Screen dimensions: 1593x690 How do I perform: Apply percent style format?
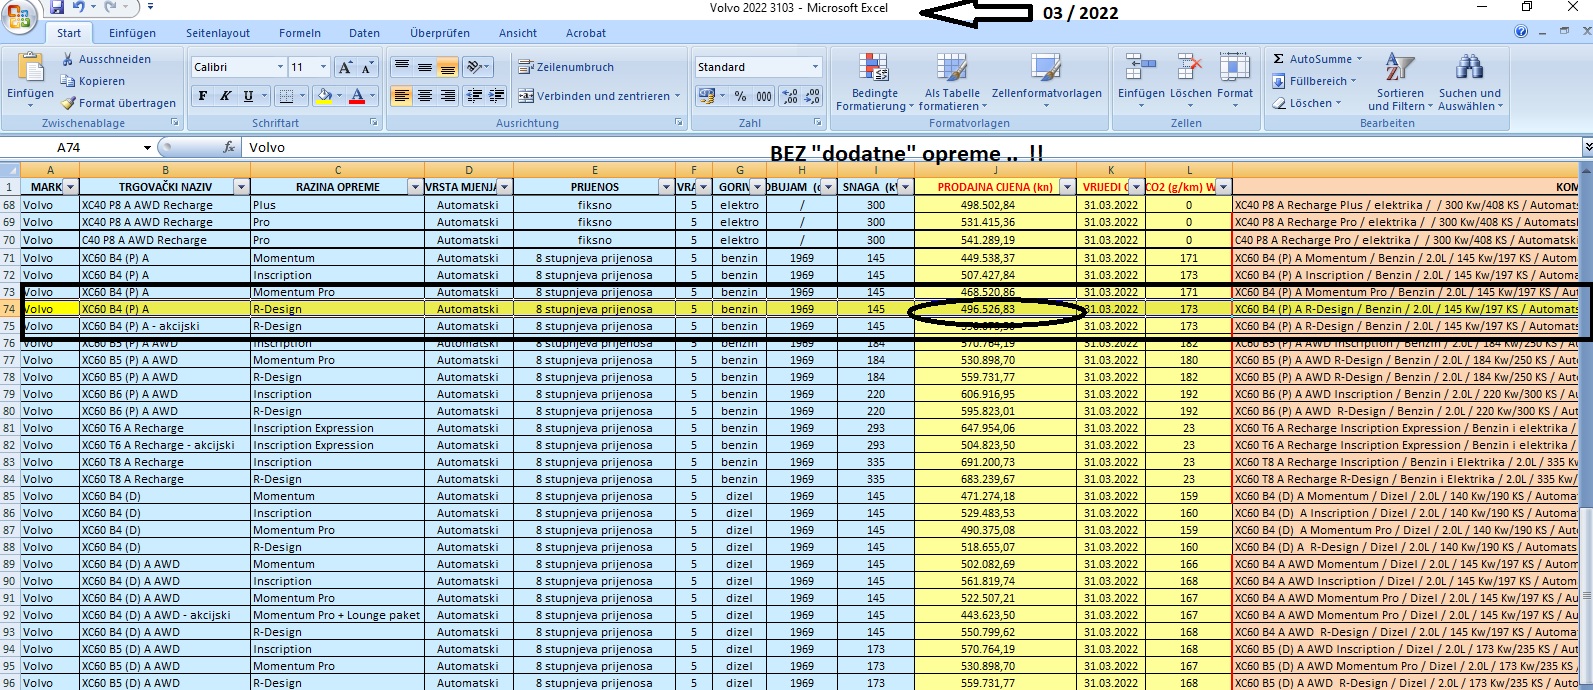(740, 96)
